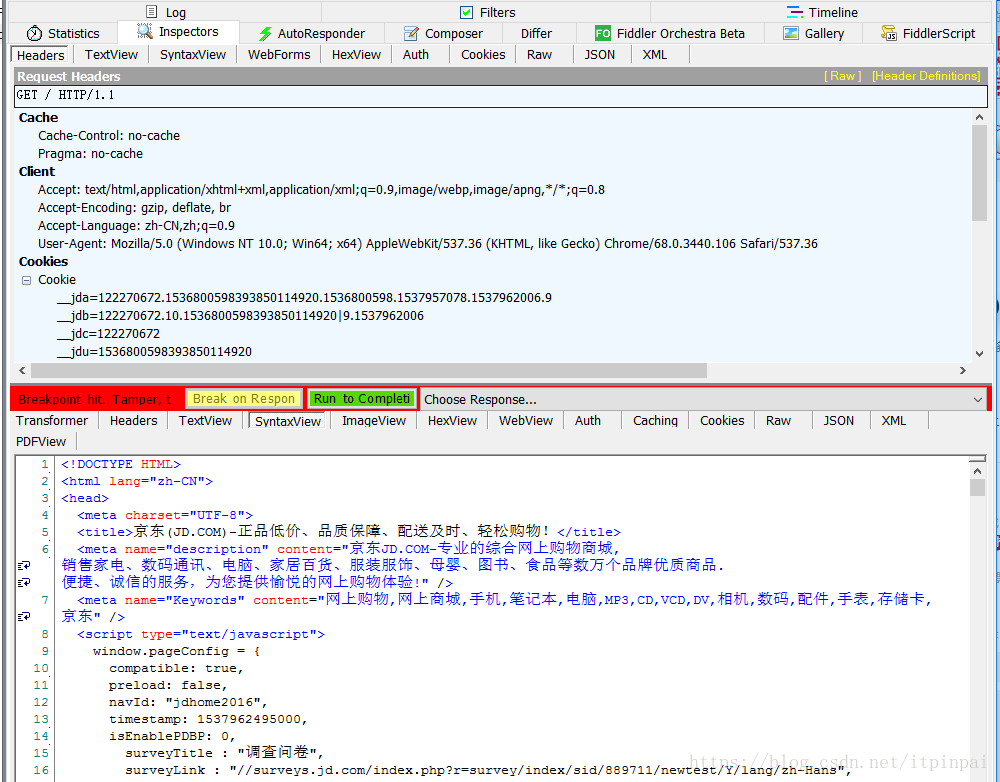Select request Auth tab

pyautogui.click(x=416, y=55)
